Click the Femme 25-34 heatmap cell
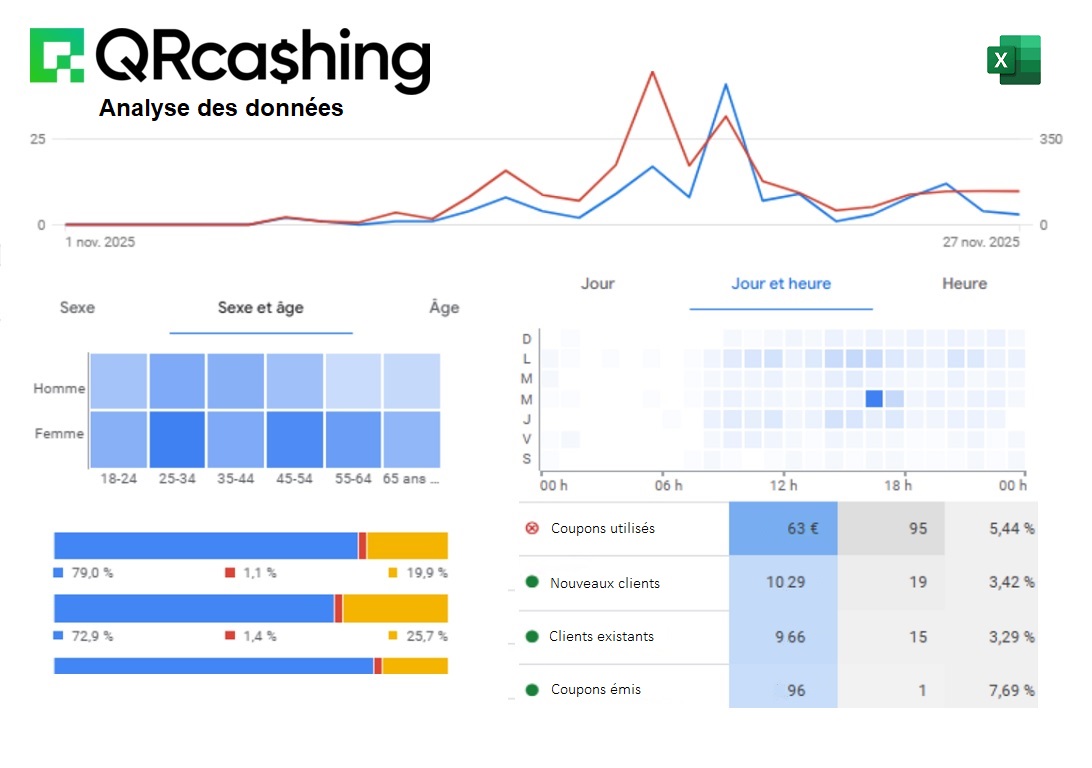1092x768 pixels. [177, 439]
